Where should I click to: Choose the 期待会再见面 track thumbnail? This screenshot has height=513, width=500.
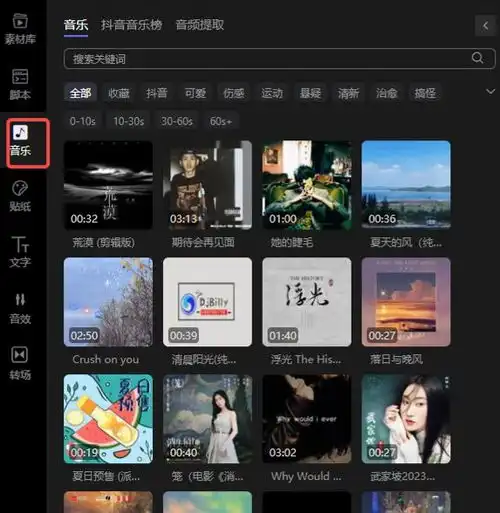207,185
